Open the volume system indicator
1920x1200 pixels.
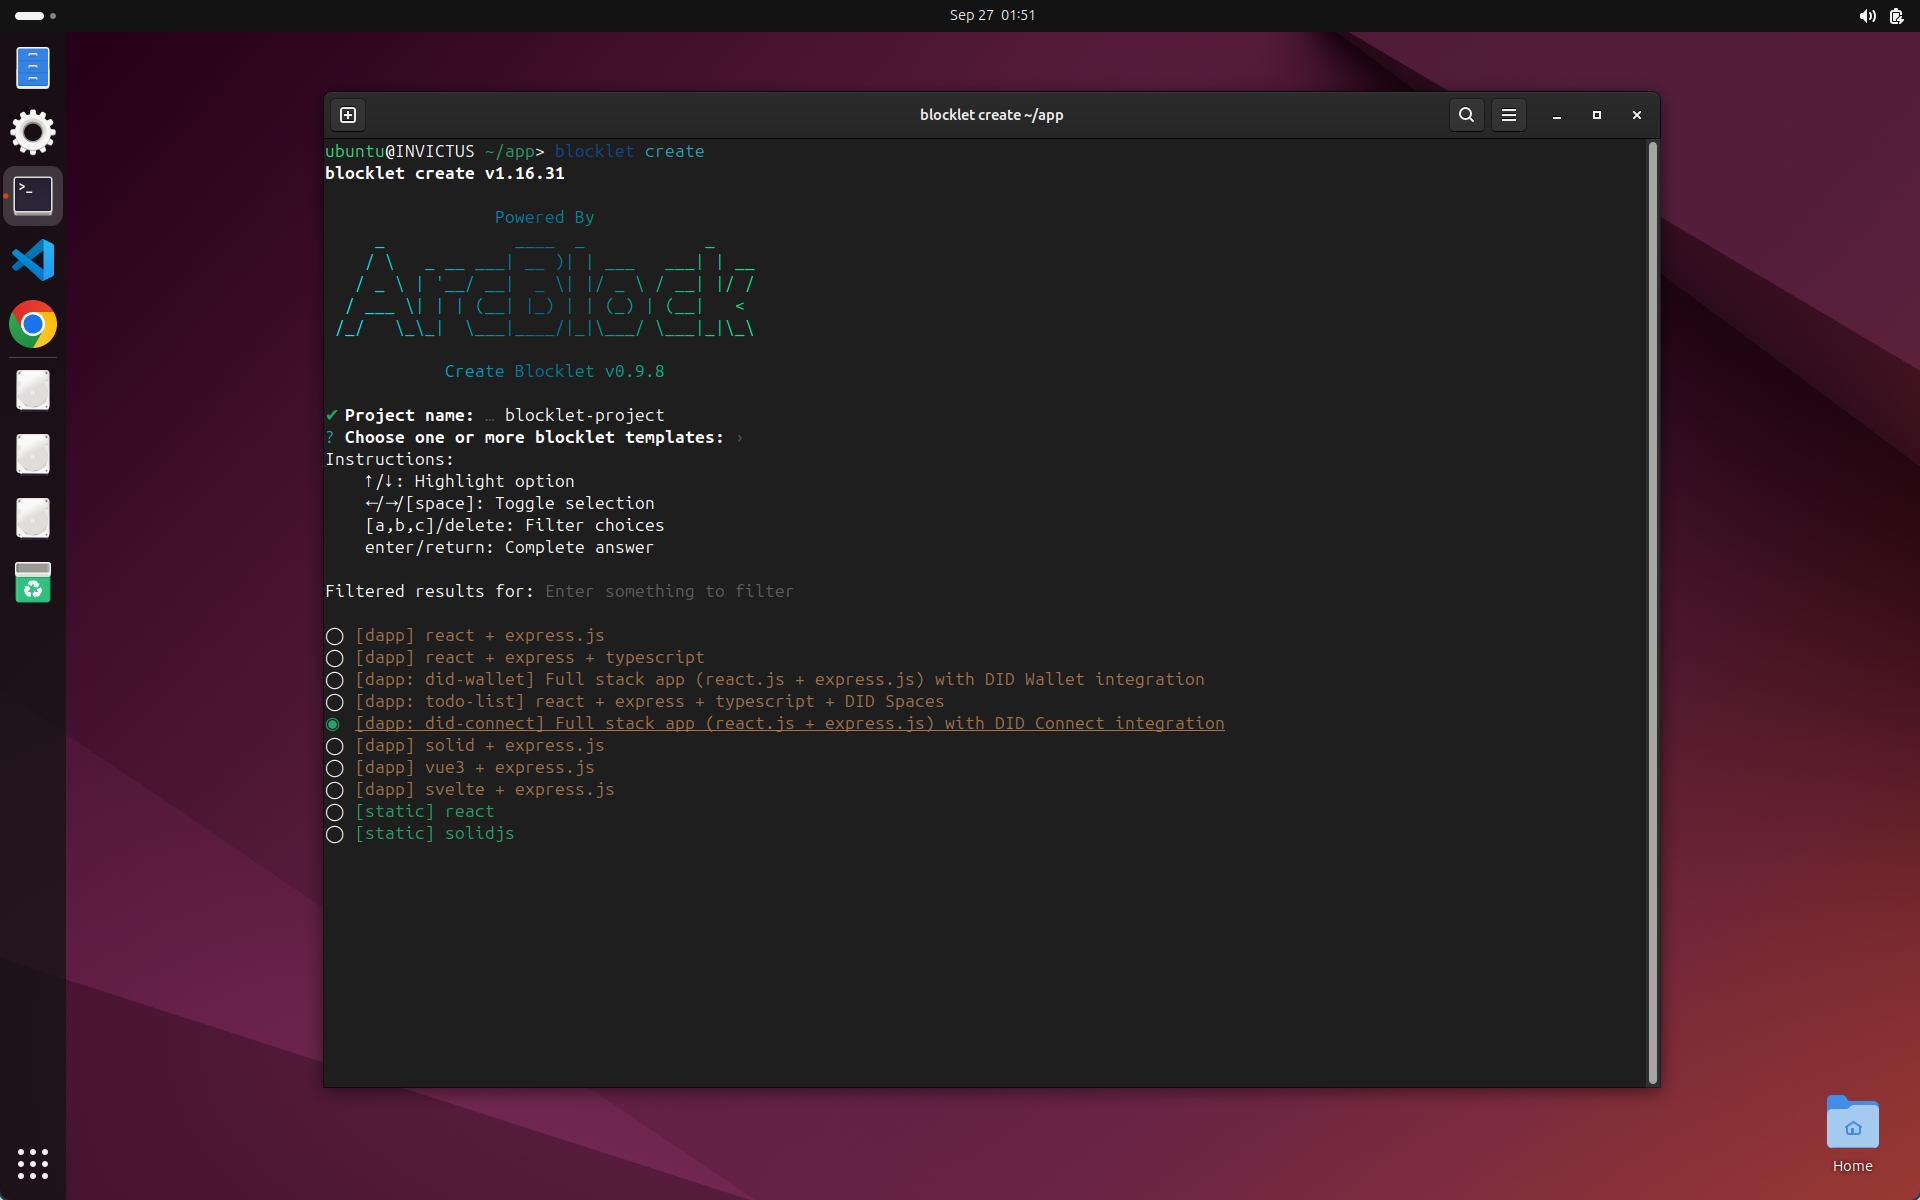[1867, 15]
